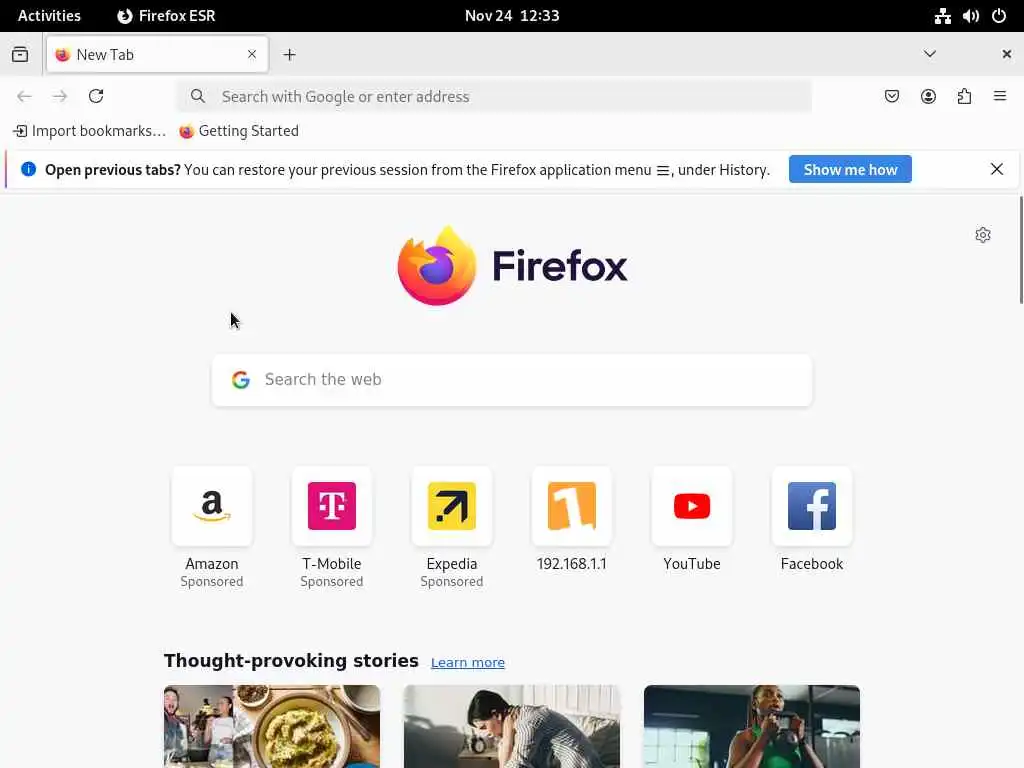The image size is (1024, 768).
Task: Click the power icon in top bar
Action: (x=999, y=16)
